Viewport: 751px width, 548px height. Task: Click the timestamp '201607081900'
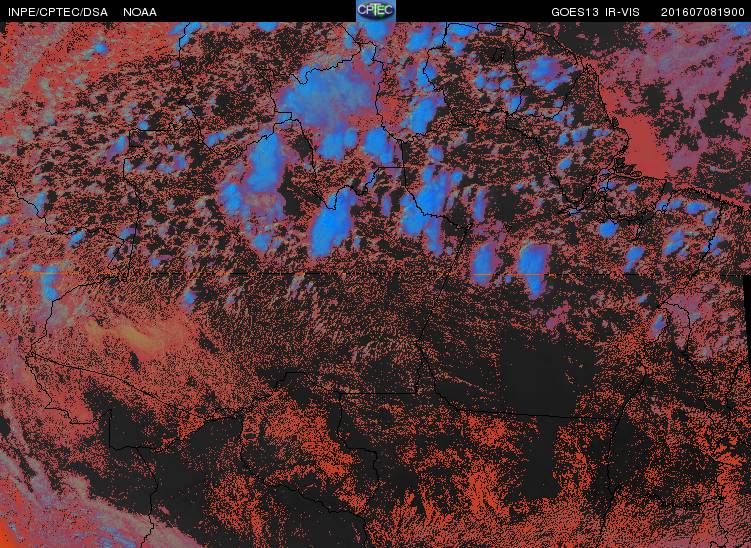pyautogui.click(x=703, y=12)
